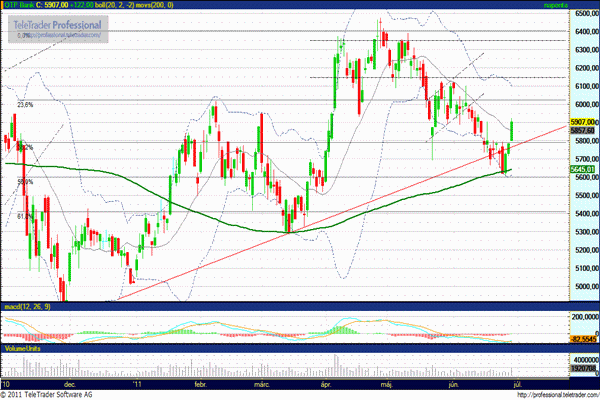Image resolution: width=600 pixels, height=400 pixels.
Task: Click the 'febr.' date on time axis
Action: [x=200, y=383]
